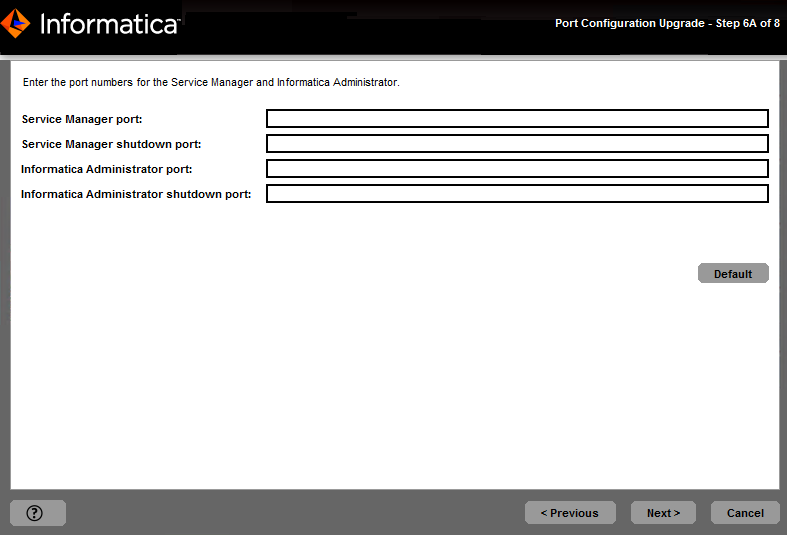Click the Informatica wordmark text

tap(108, 24)
